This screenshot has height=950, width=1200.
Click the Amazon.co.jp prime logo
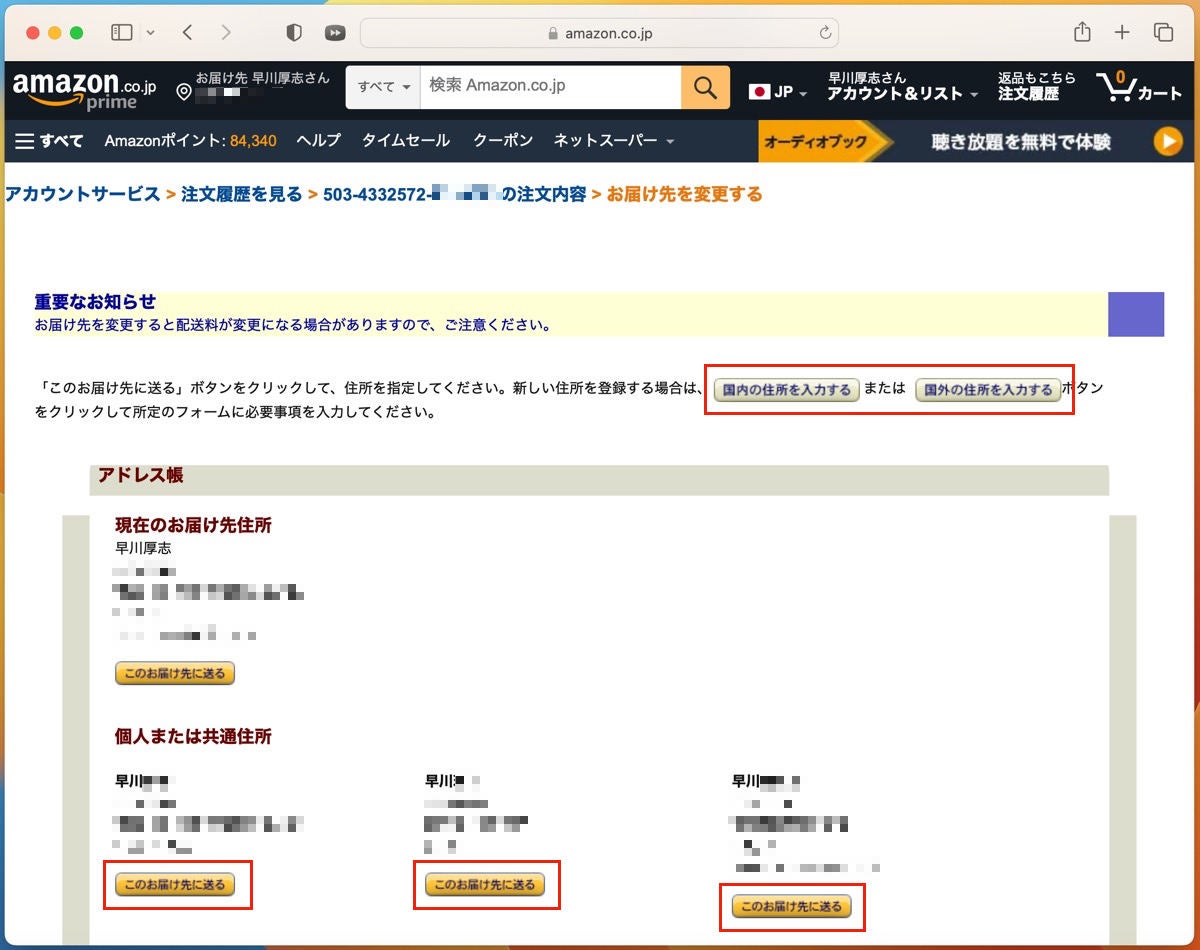click(84, 90)
